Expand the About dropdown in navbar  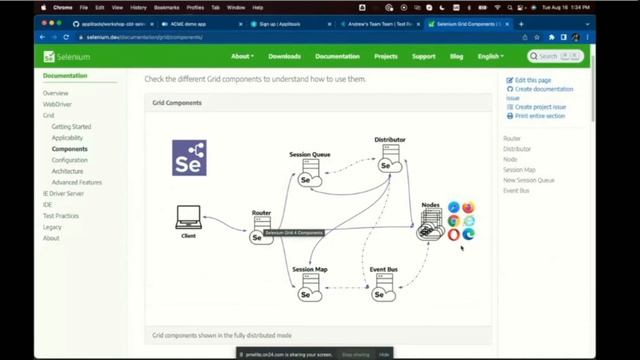tap(242, 56)
